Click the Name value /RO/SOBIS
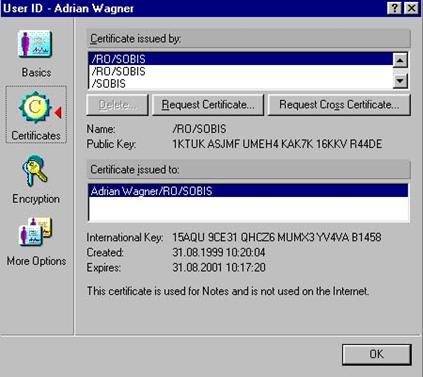Viewport: 423px width, 377px height. point(199,129)
